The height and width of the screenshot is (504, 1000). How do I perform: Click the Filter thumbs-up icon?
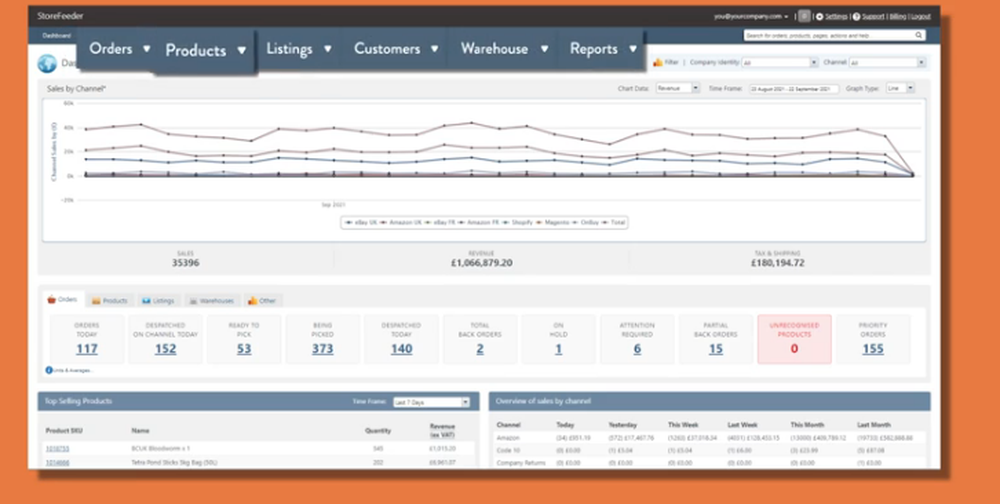(658, 63)
